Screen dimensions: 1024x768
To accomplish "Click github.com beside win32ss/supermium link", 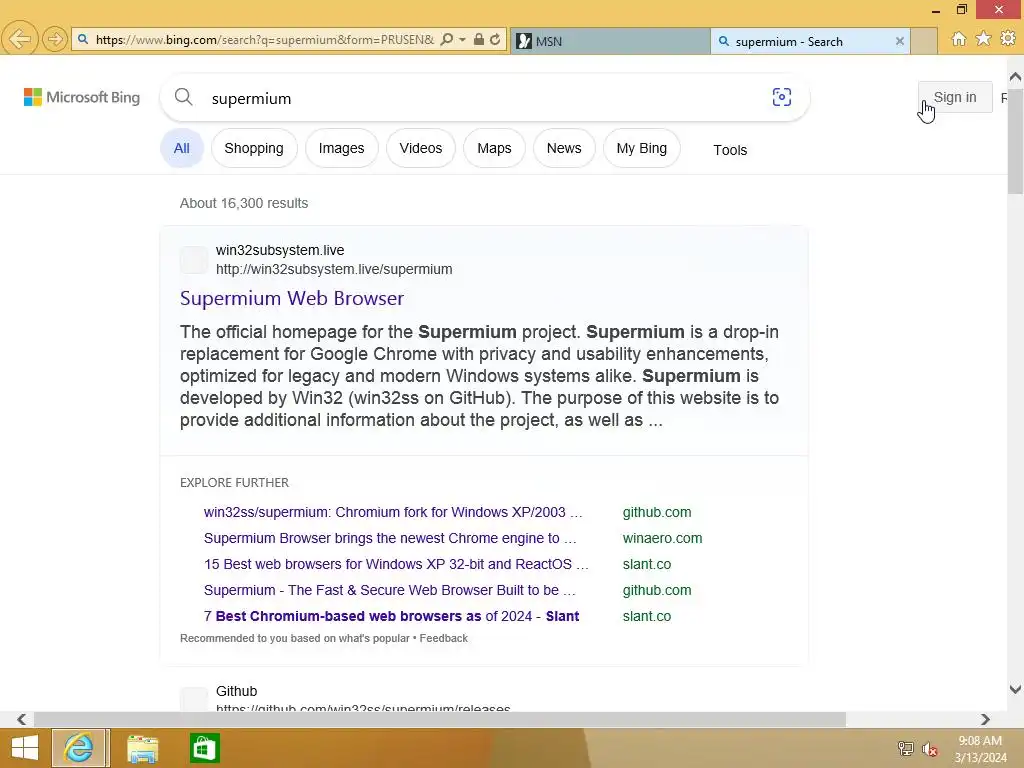I will (x=657, y=512).
